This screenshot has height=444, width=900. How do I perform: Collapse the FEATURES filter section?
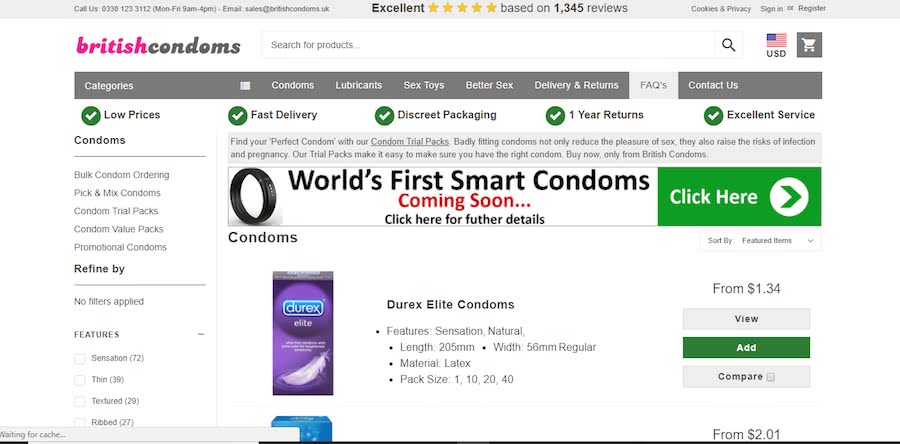(201, 334)
